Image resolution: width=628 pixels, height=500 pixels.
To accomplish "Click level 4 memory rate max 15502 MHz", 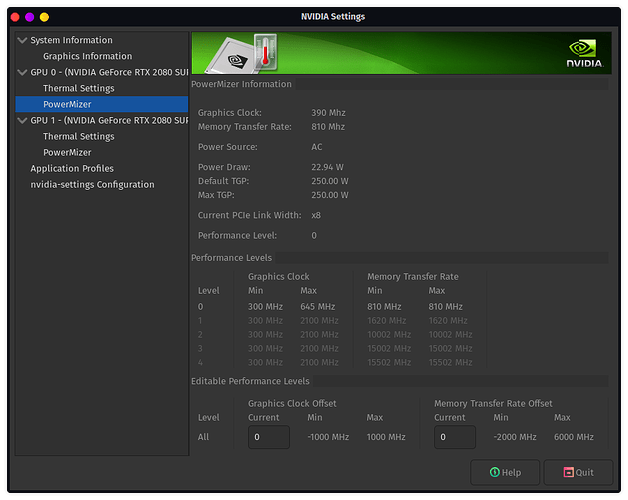I will (451, 362).
